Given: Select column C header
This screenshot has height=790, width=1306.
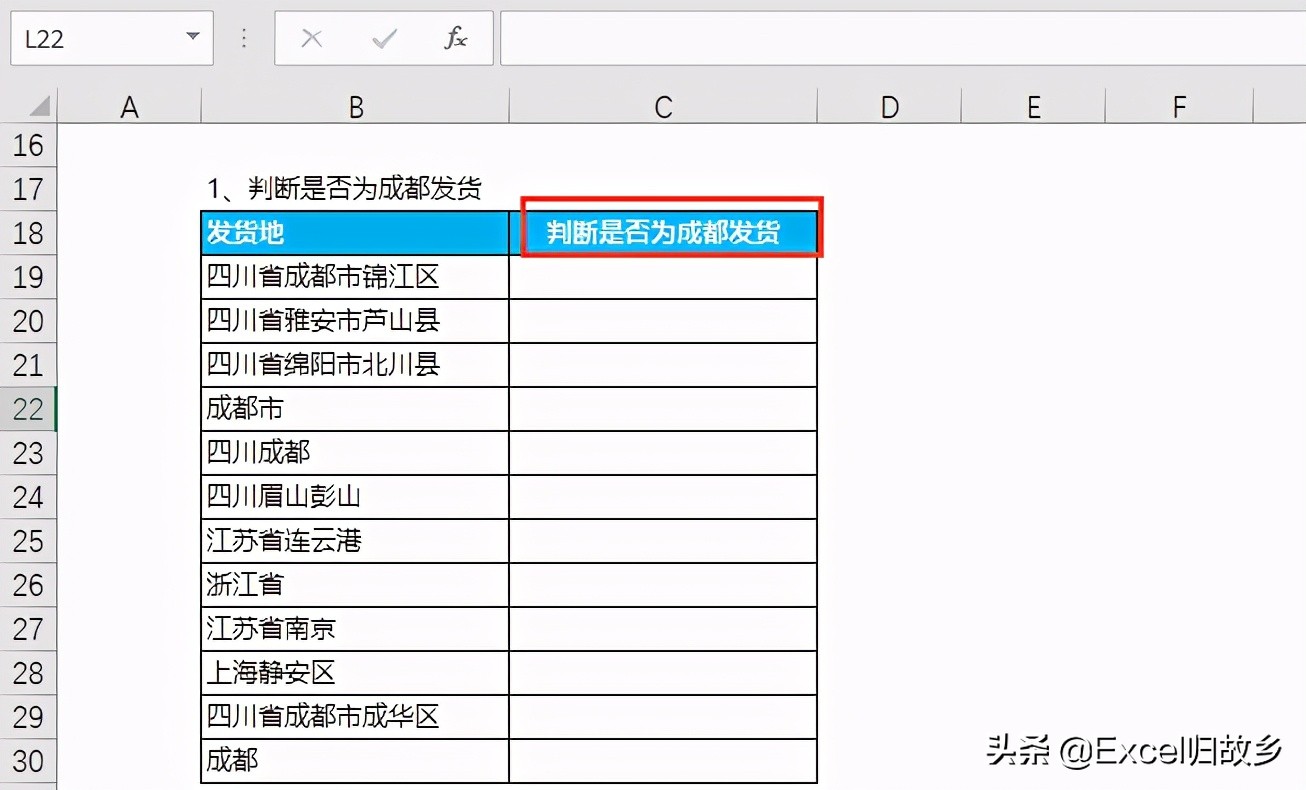Looking at the screenshot, I should click(x=663, y=107).
